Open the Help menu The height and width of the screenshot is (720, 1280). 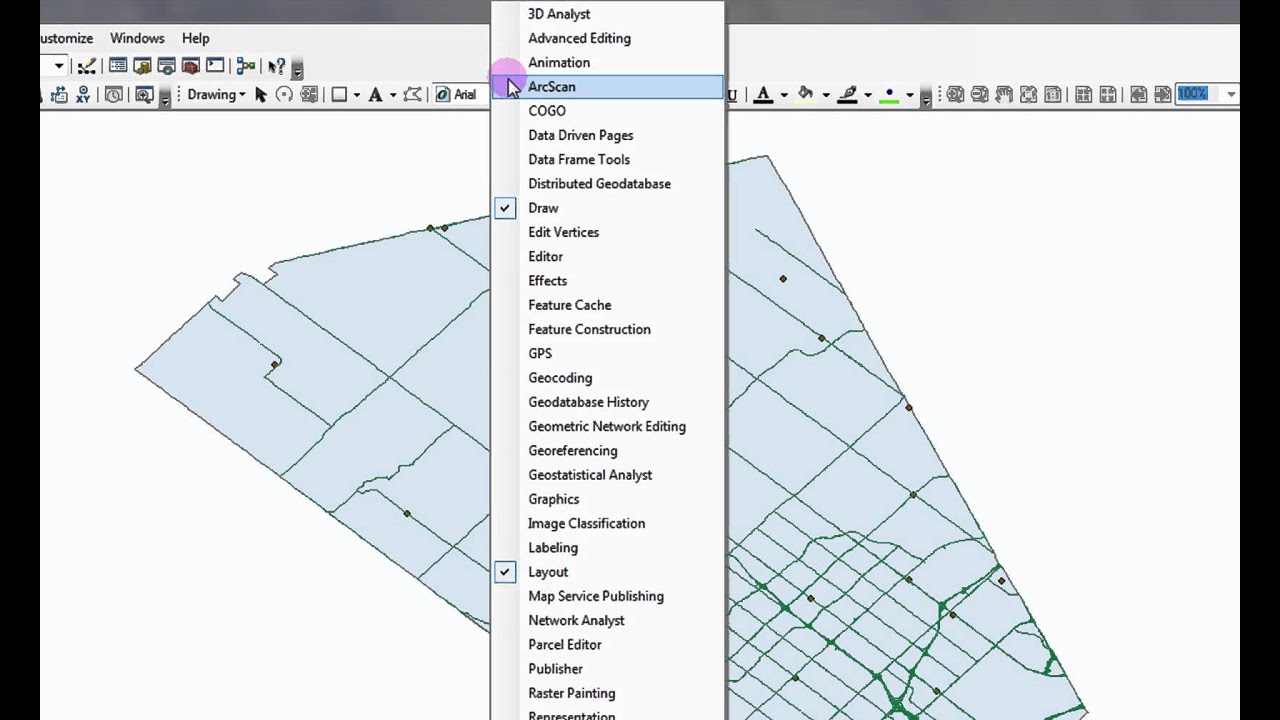pos(196,38)
